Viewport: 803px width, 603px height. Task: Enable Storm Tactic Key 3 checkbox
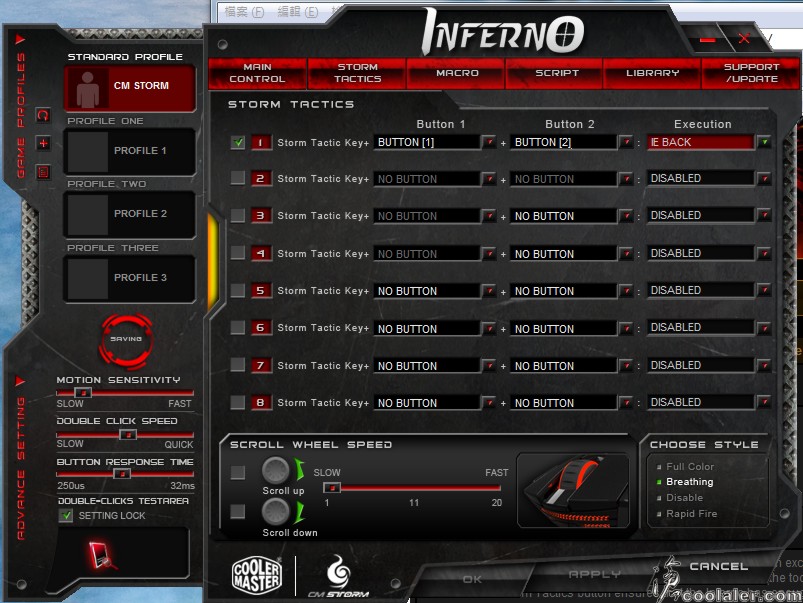point(238,215)
